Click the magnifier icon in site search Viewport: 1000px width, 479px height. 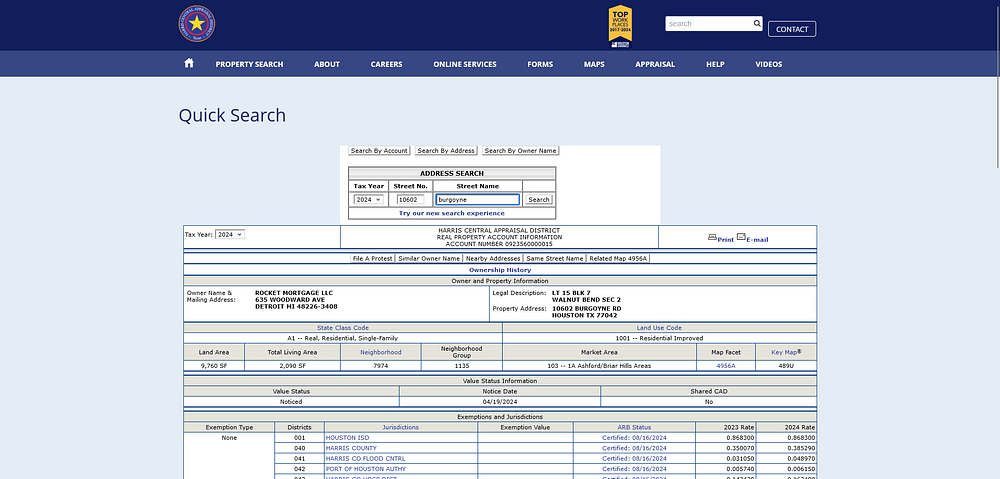[757, 24]
